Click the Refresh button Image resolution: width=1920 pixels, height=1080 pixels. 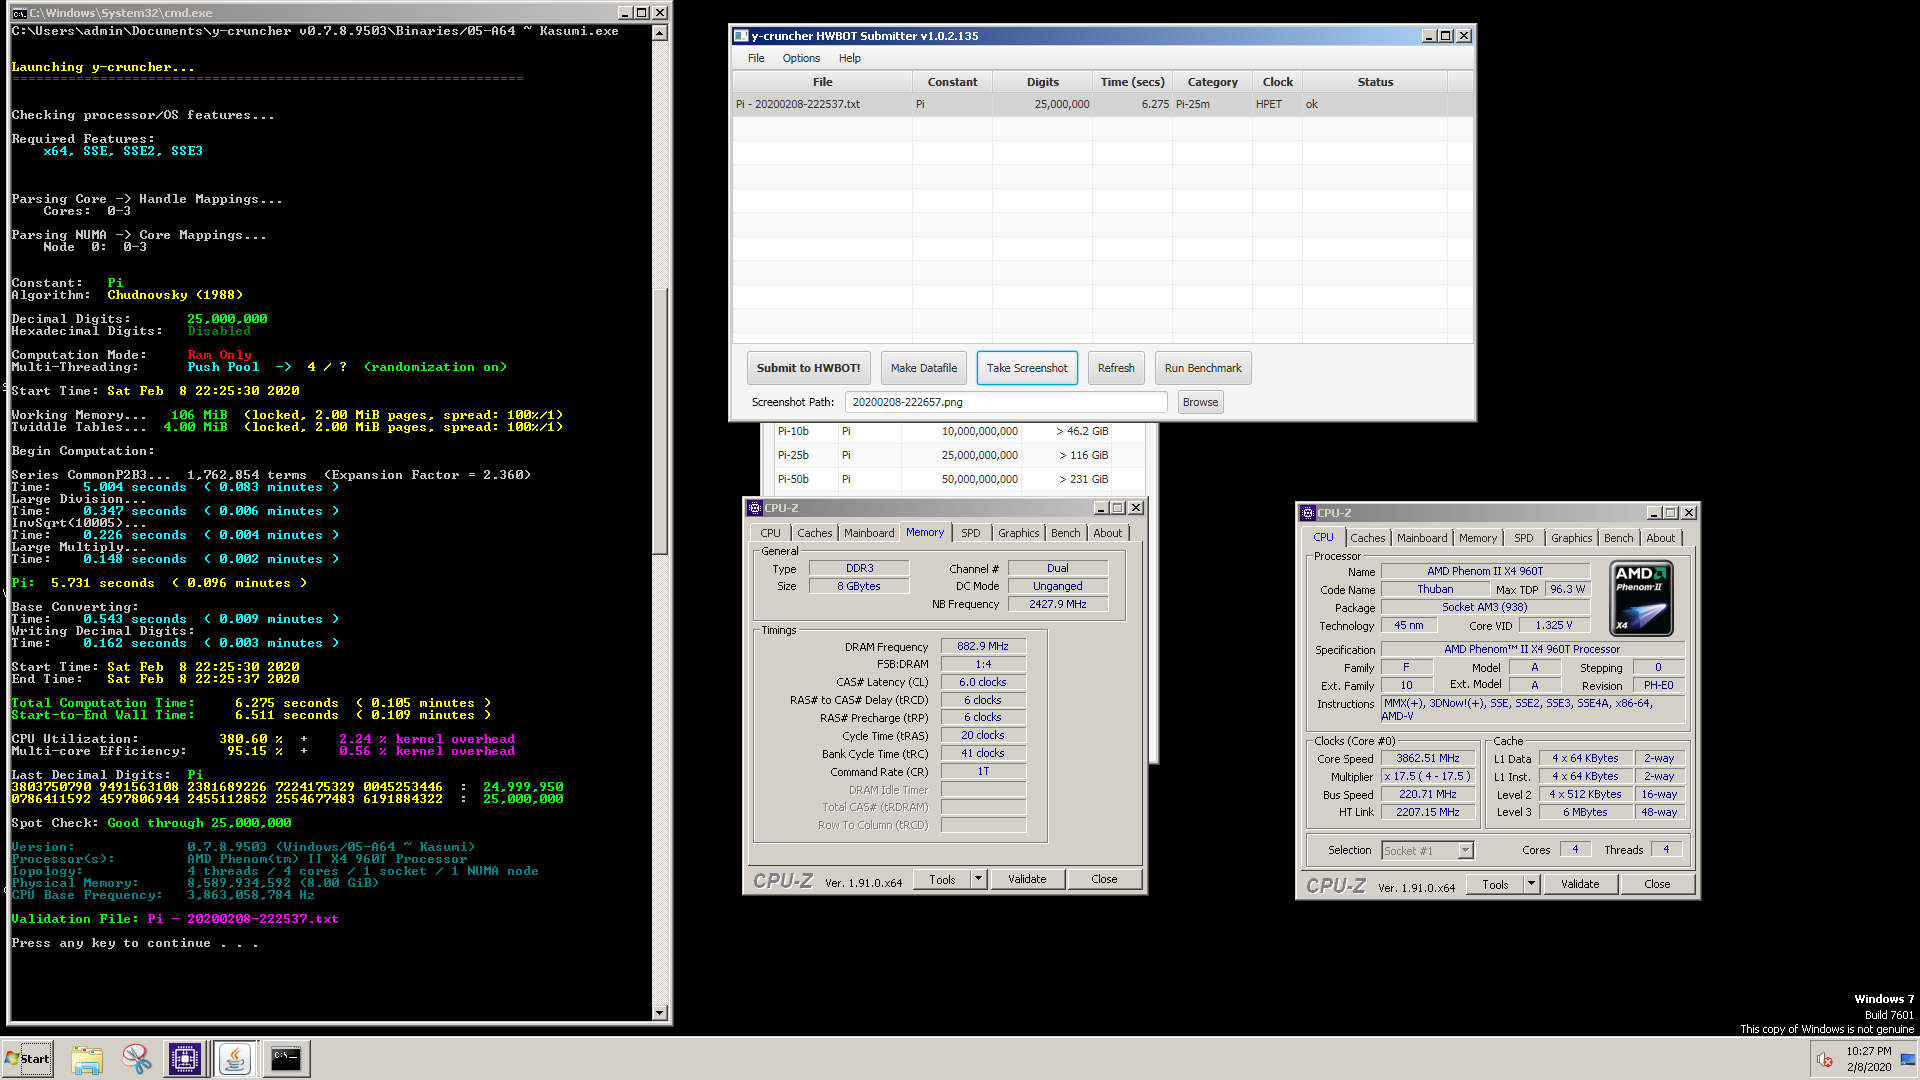click(1116, 368)
